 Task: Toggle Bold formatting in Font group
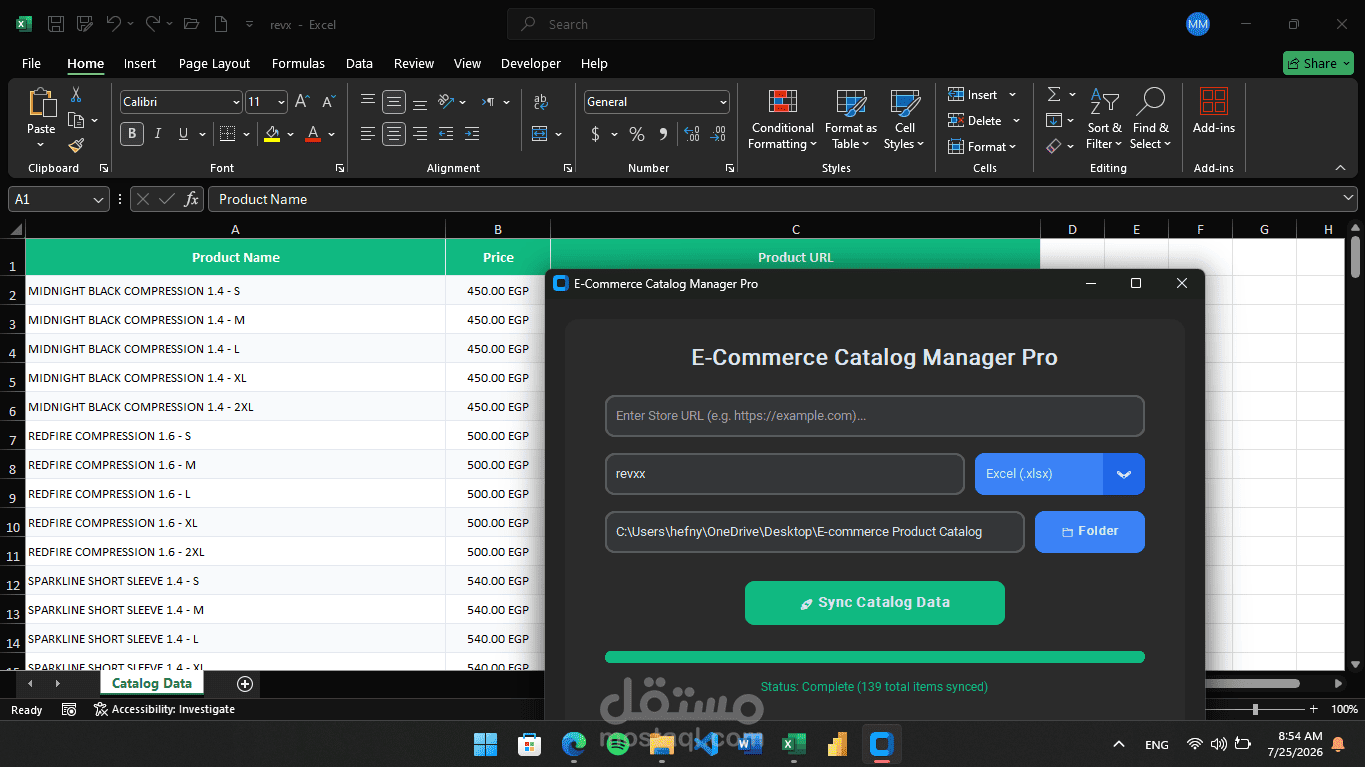(132, 134)
